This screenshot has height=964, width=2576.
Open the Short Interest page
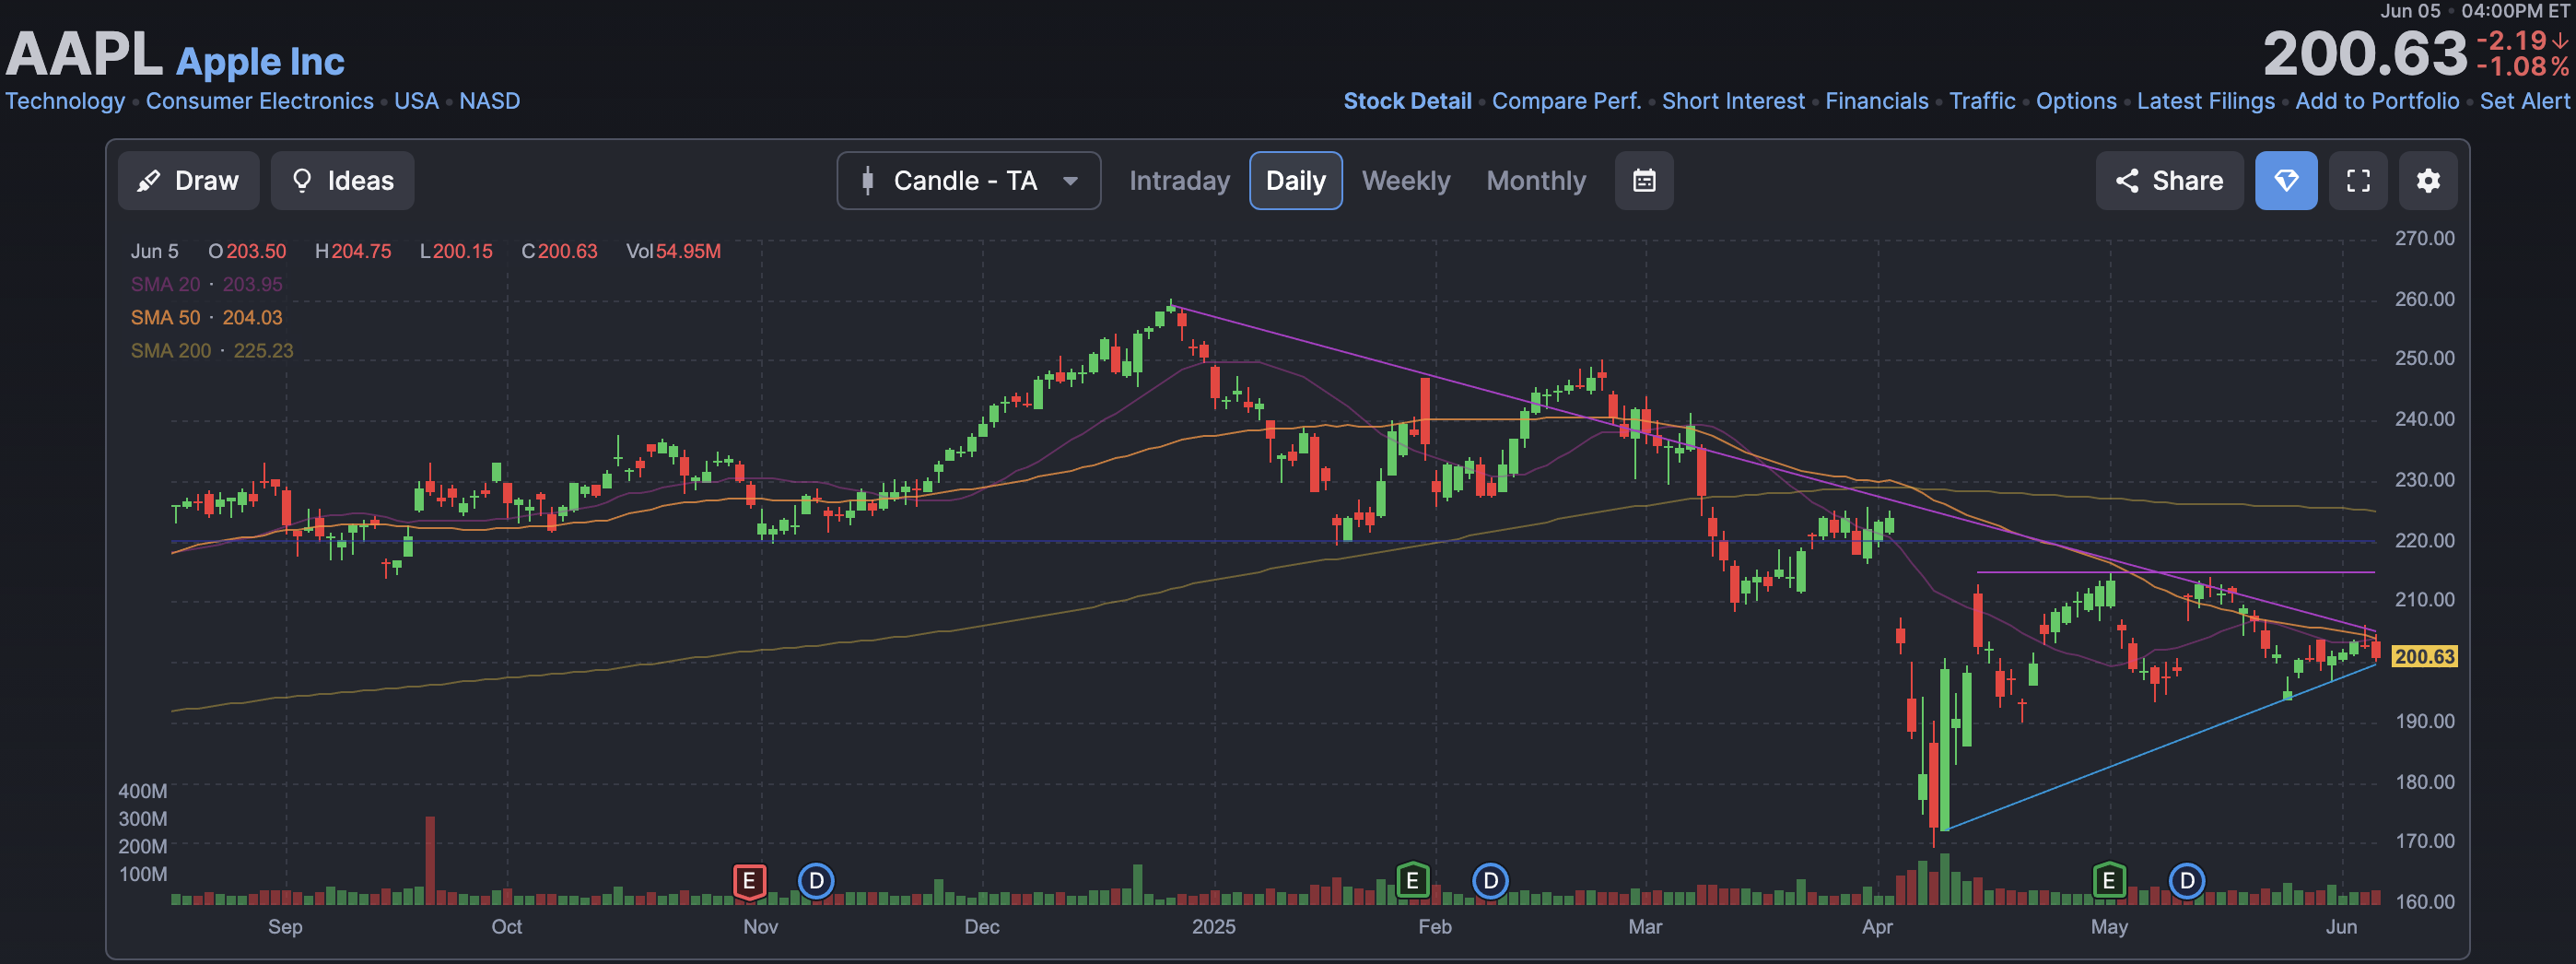pos(1733,101)
